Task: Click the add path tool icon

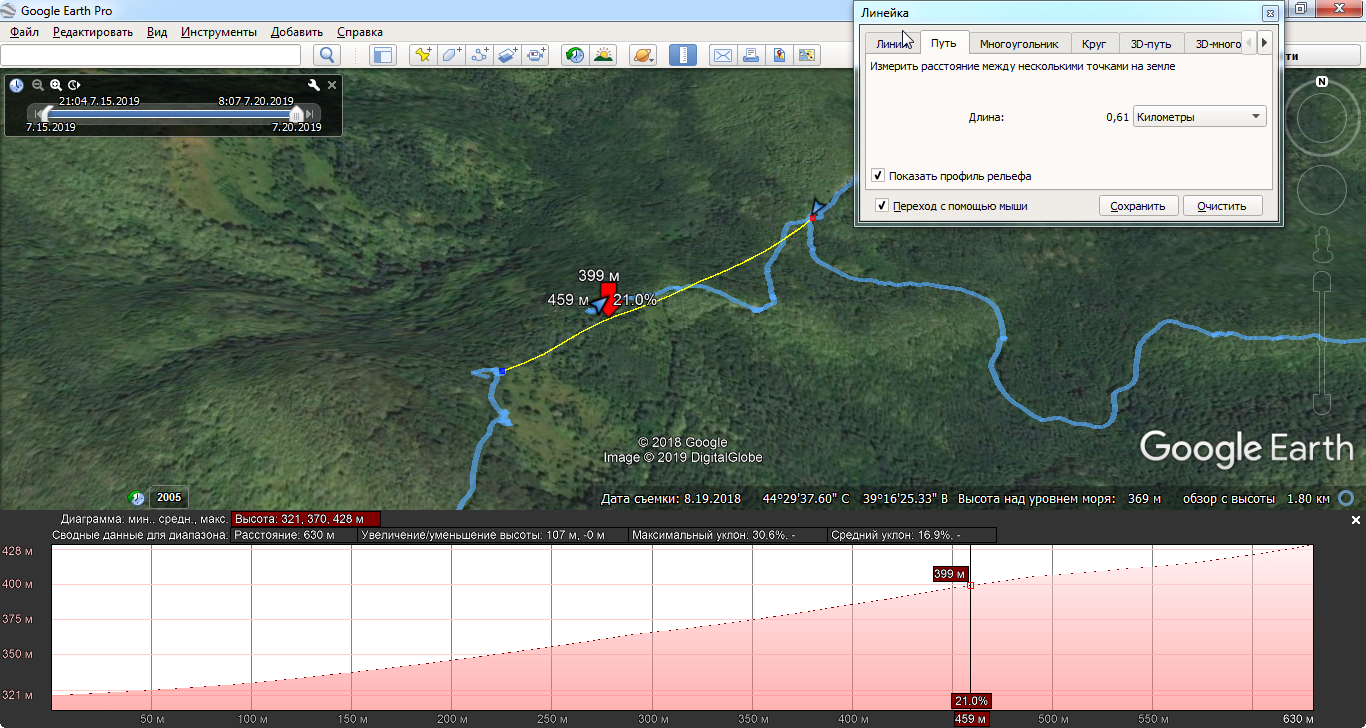Action: (x=480, y=55)
